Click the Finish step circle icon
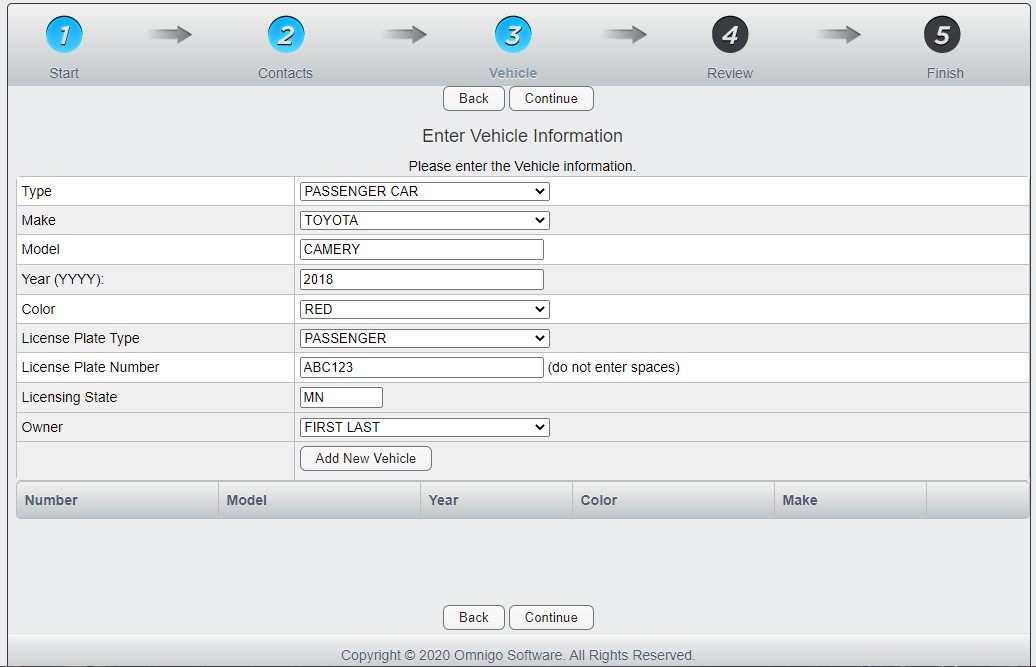The image size is (1036, 667). click(941, 33)
